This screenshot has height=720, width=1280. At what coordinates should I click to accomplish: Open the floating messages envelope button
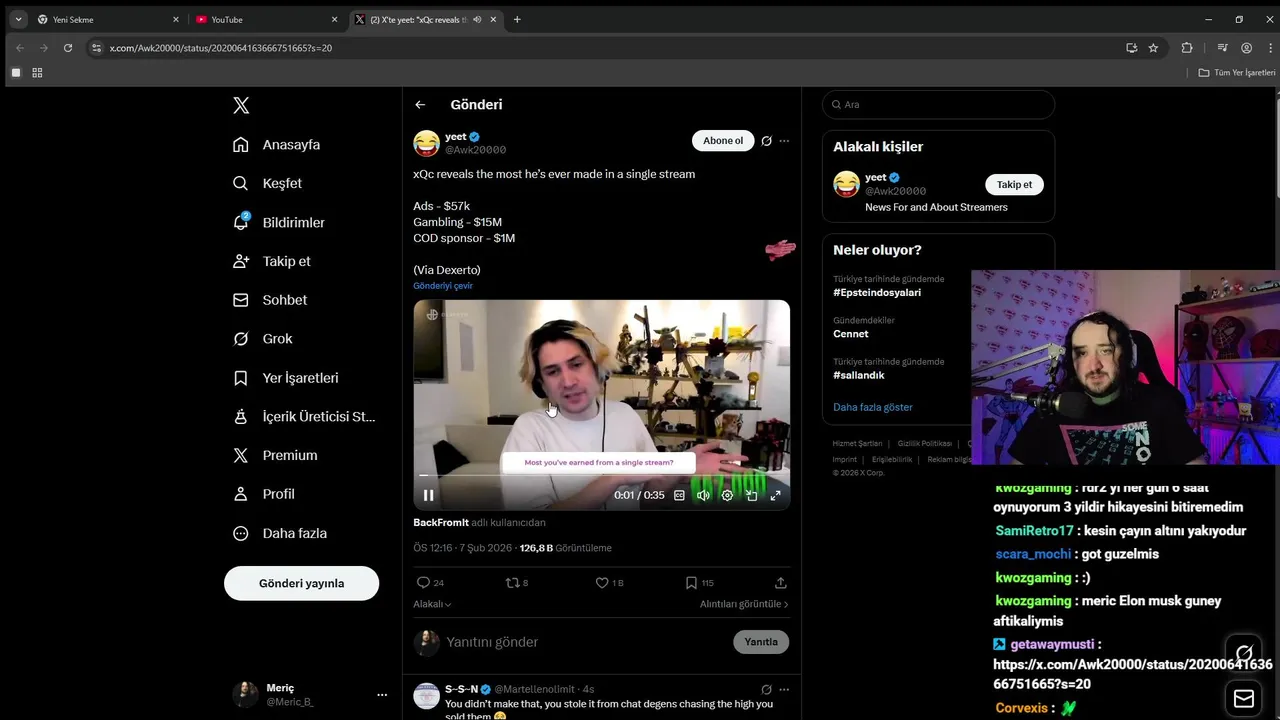(x=1244, y=698)
